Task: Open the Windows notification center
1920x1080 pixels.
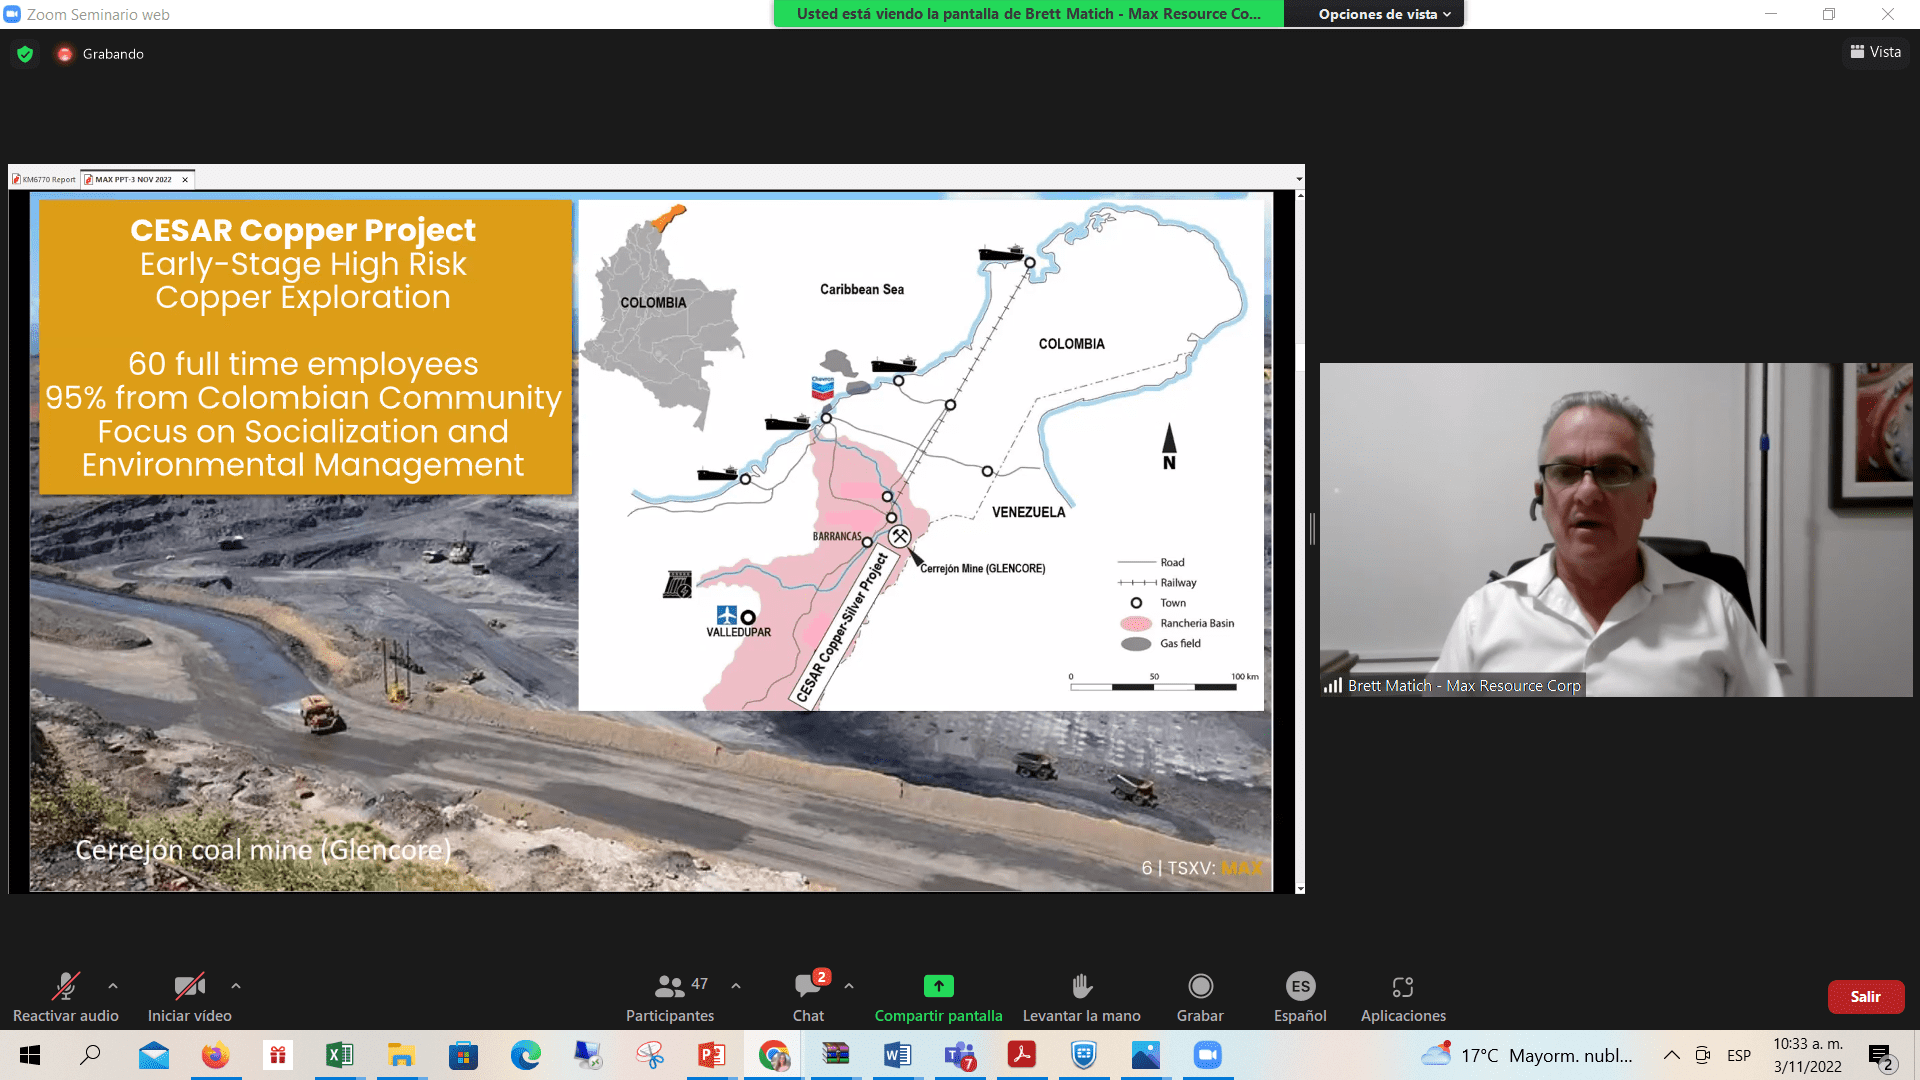Action: [x=1881, y=1056]
